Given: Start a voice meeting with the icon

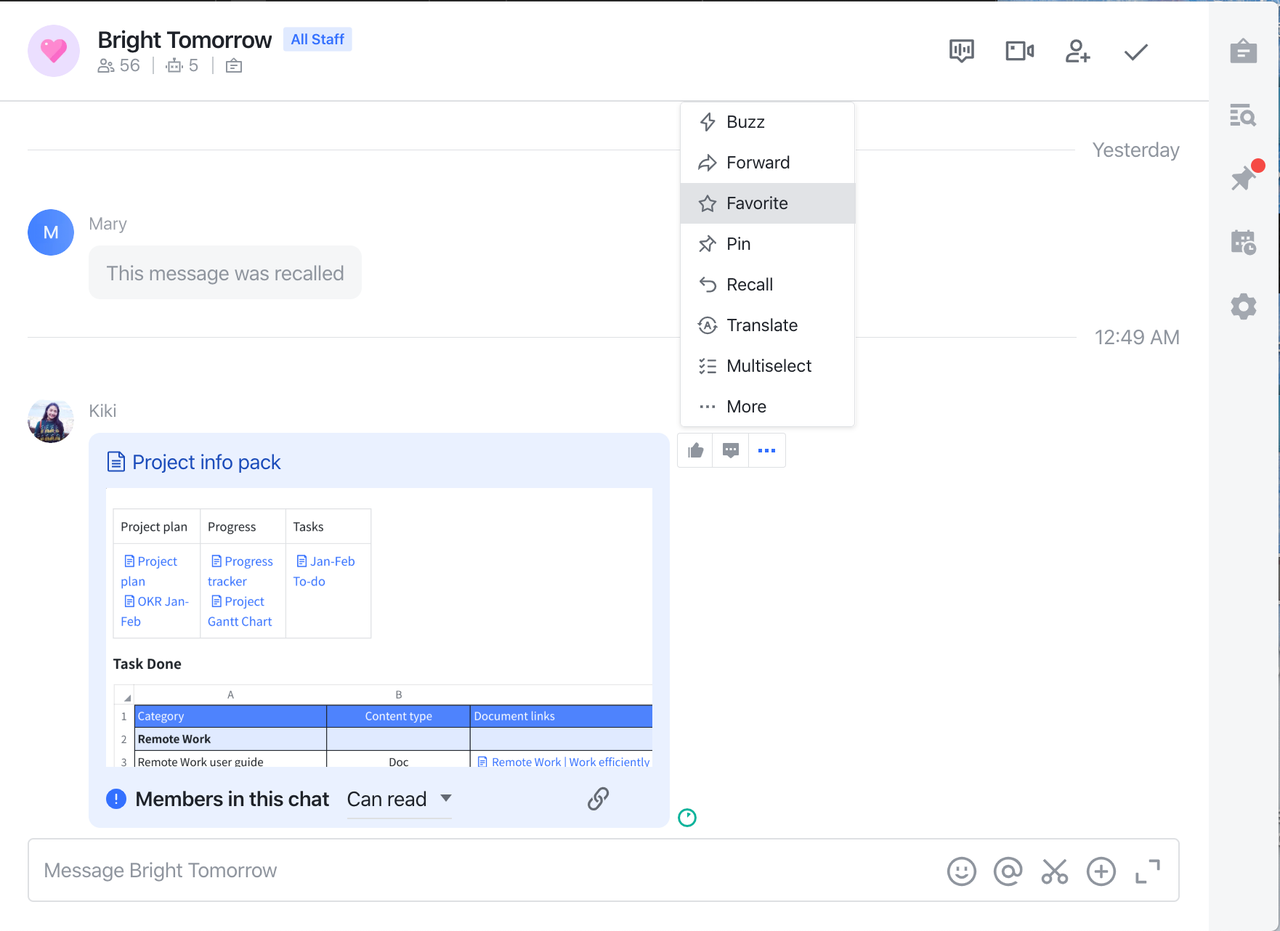Looking at the screenshot, I should [961, 51].
